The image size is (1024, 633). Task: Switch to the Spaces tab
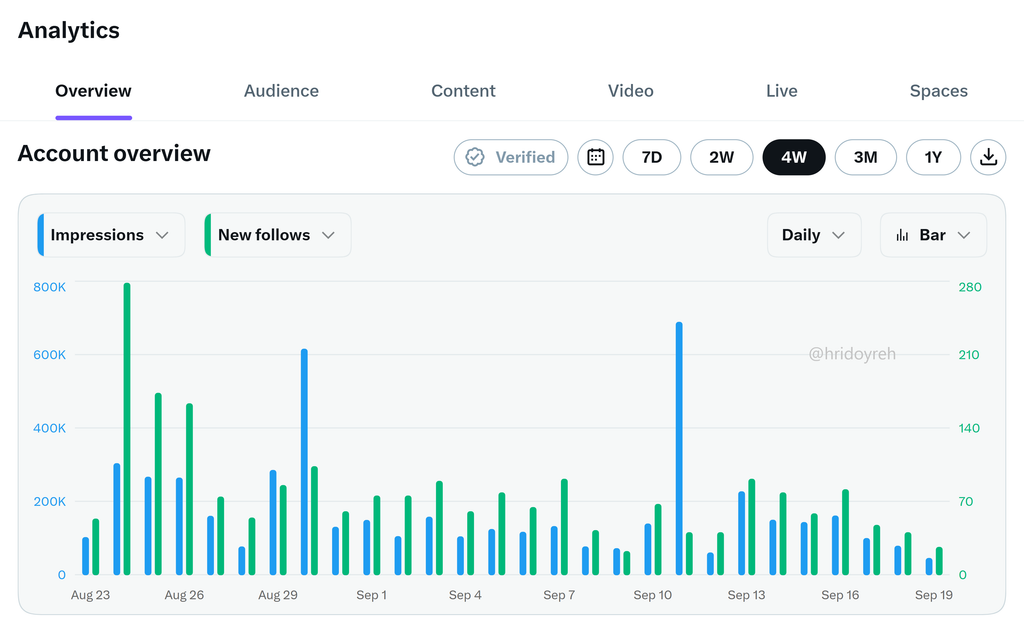tap(938, 91)
